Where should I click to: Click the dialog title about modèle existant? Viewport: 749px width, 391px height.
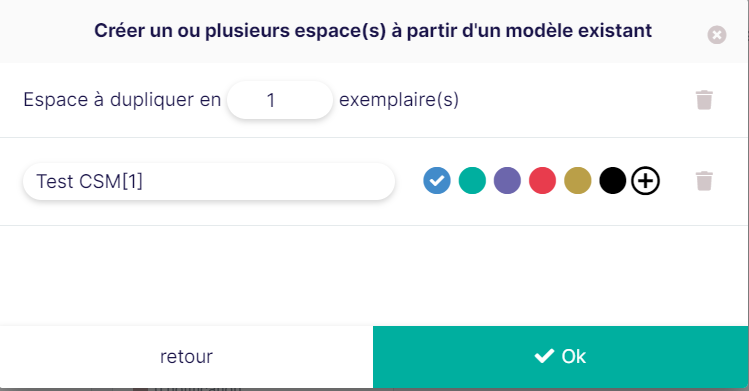373,31
